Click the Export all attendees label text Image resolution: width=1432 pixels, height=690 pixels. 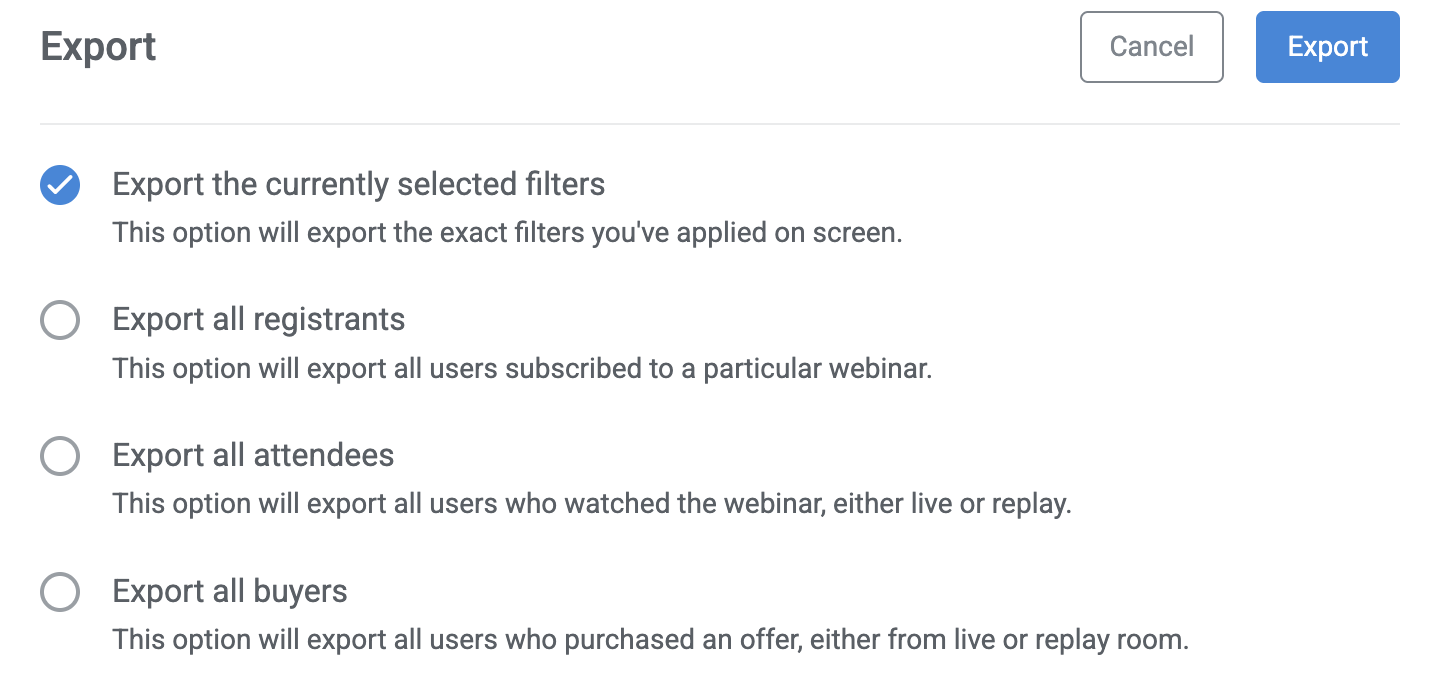252,455
